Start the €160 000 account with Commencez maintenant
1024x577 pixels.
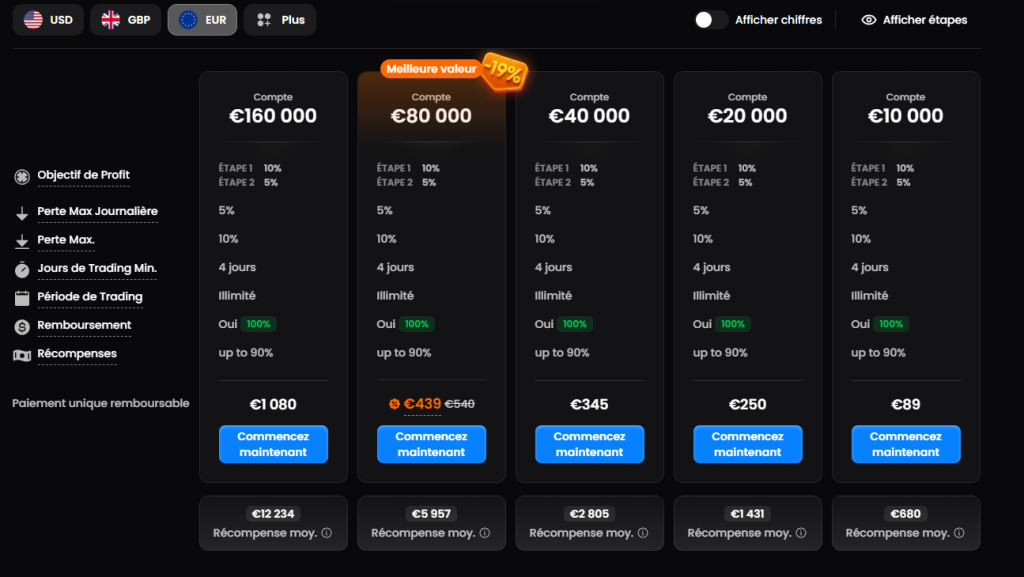pos(273,444)
